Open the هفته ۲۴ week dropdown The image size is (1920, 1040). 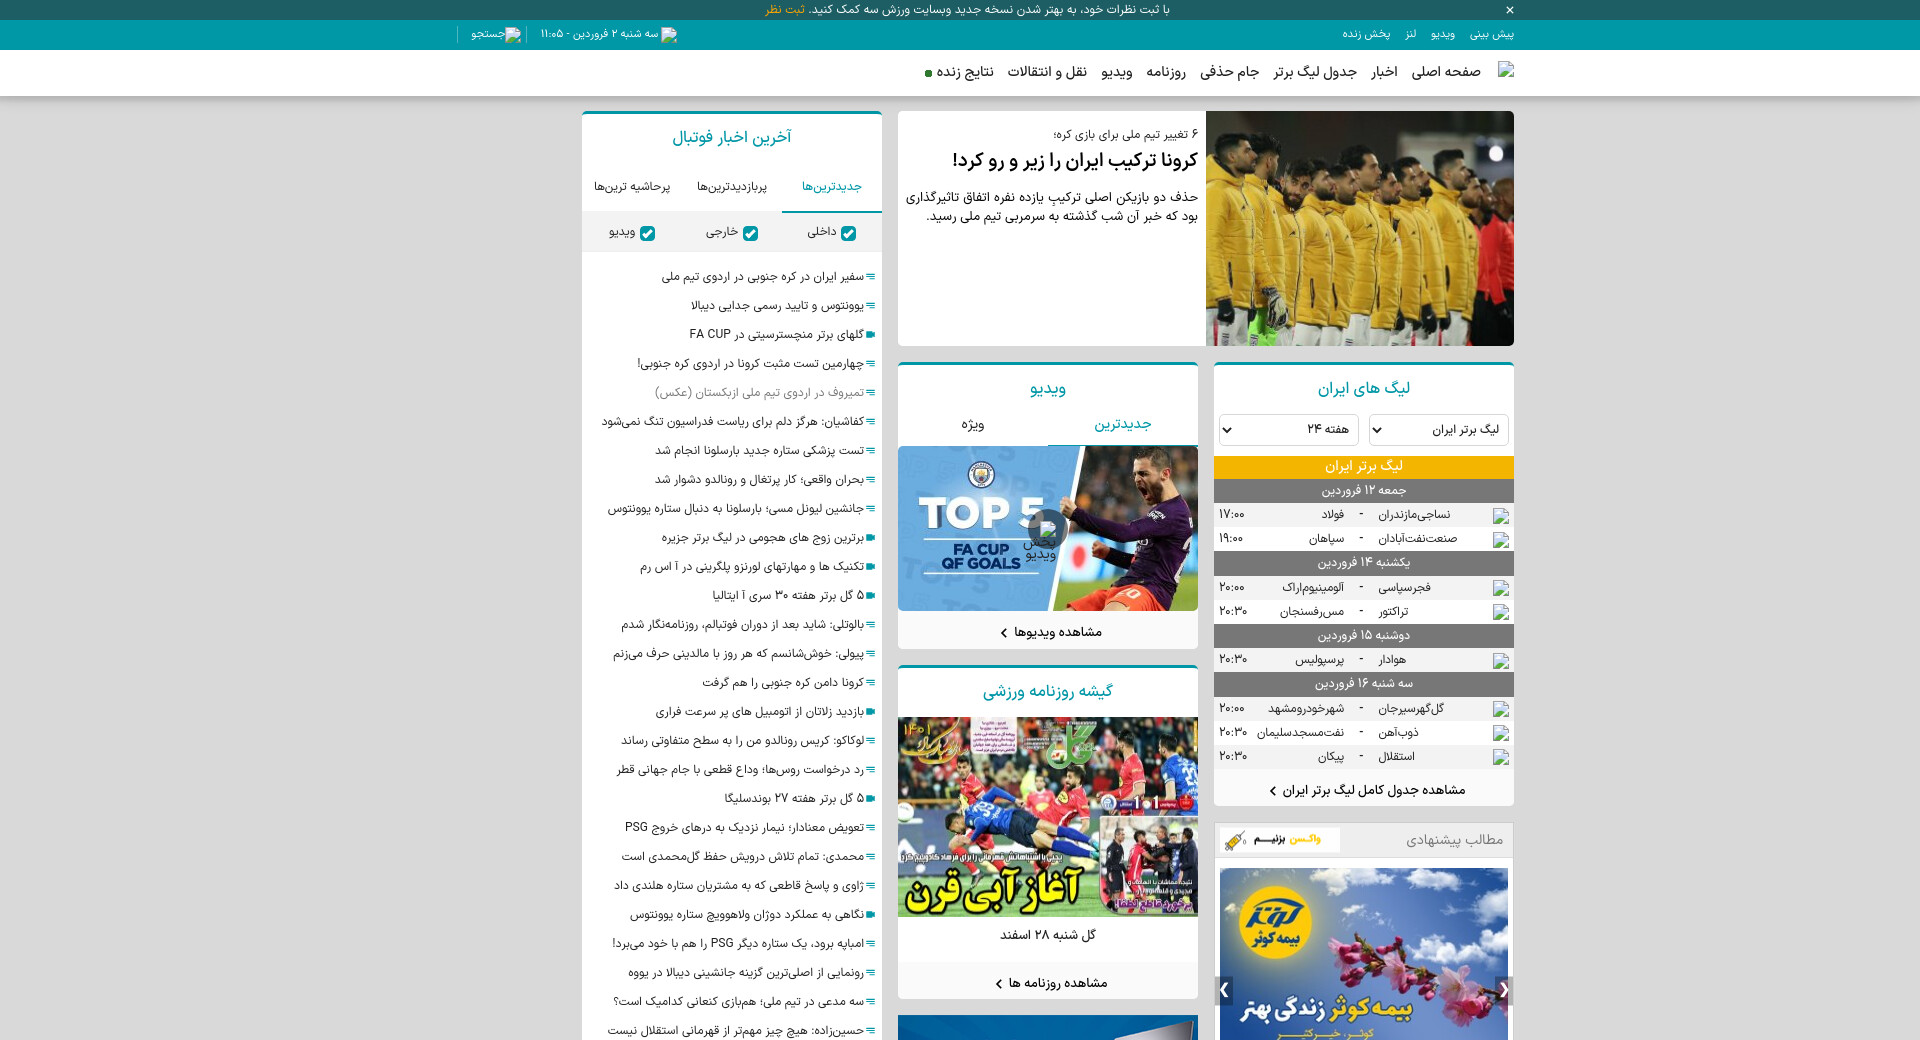click(1288, 430)
